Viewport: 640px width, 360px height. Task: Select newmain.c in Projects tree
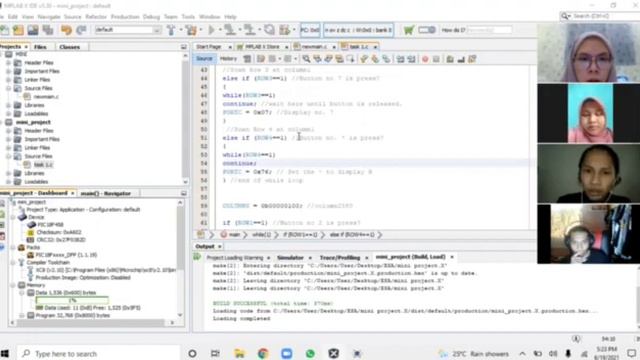[x=45, y=97]
